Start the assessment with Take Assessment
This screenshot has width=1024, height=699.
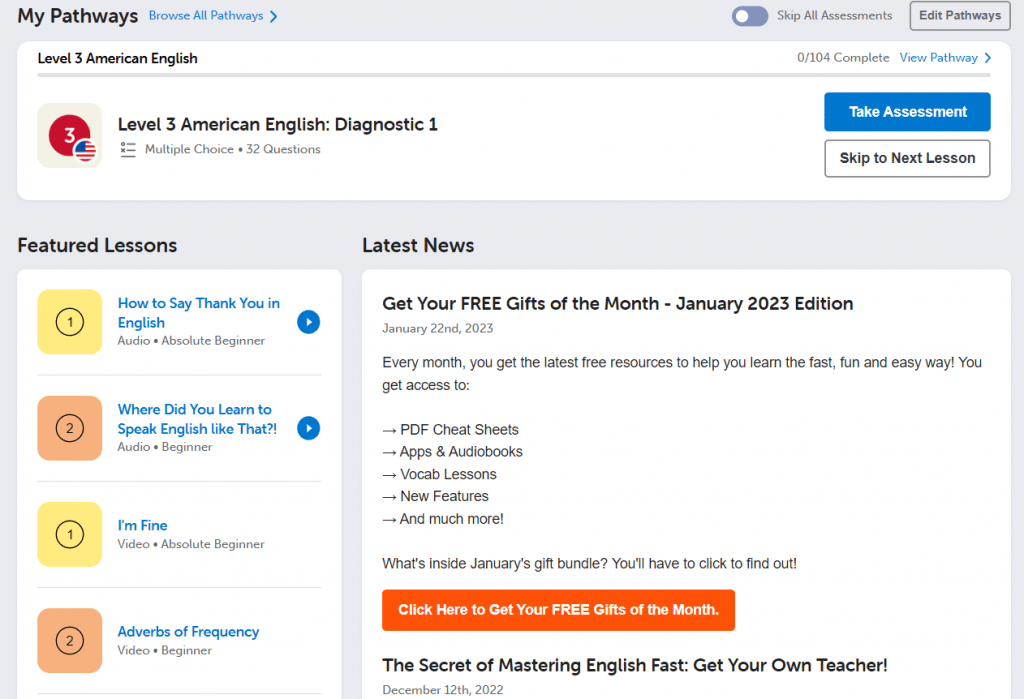(907, 112)
